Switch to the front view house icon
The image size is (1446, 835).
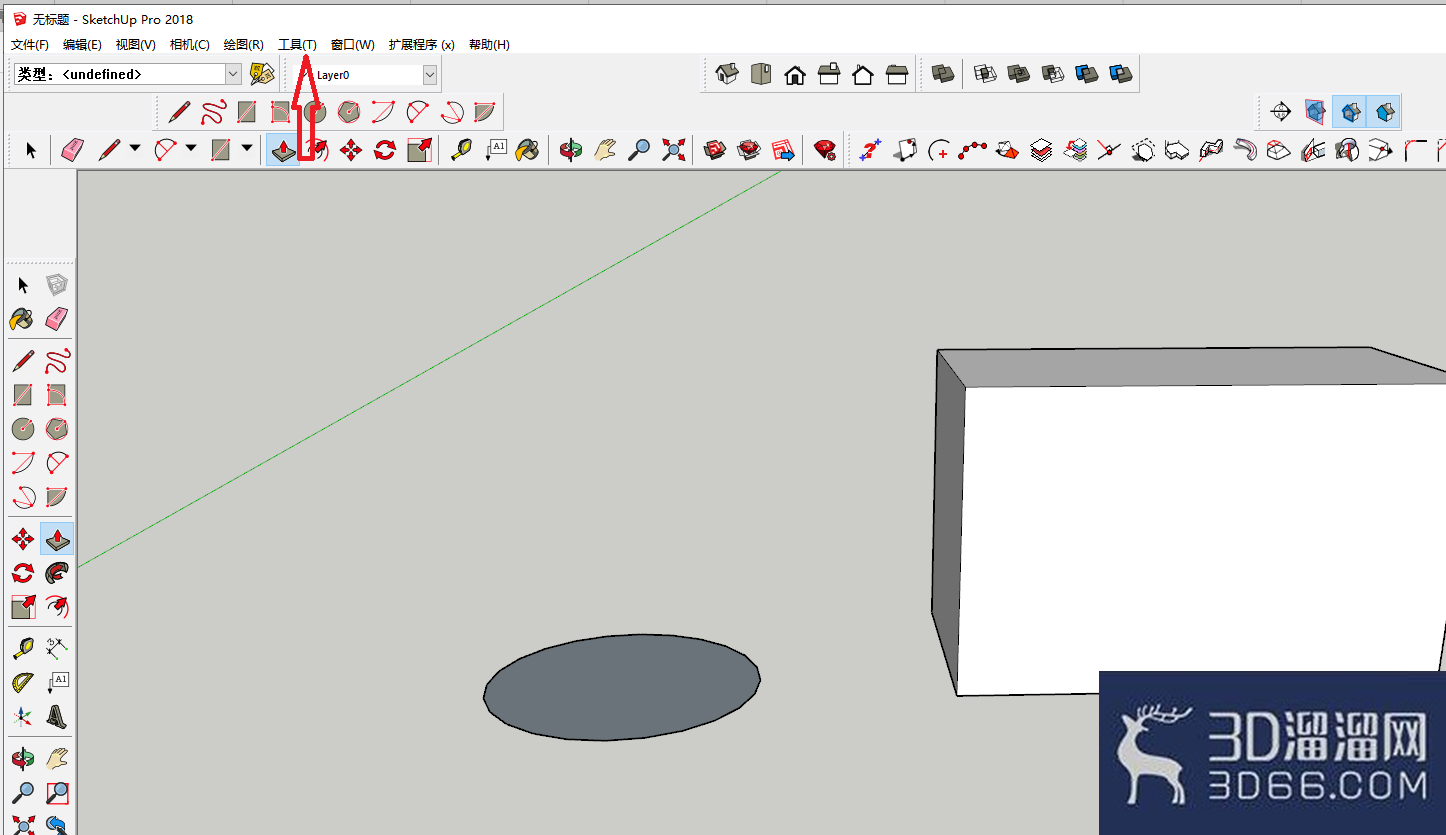coord(795,74)
